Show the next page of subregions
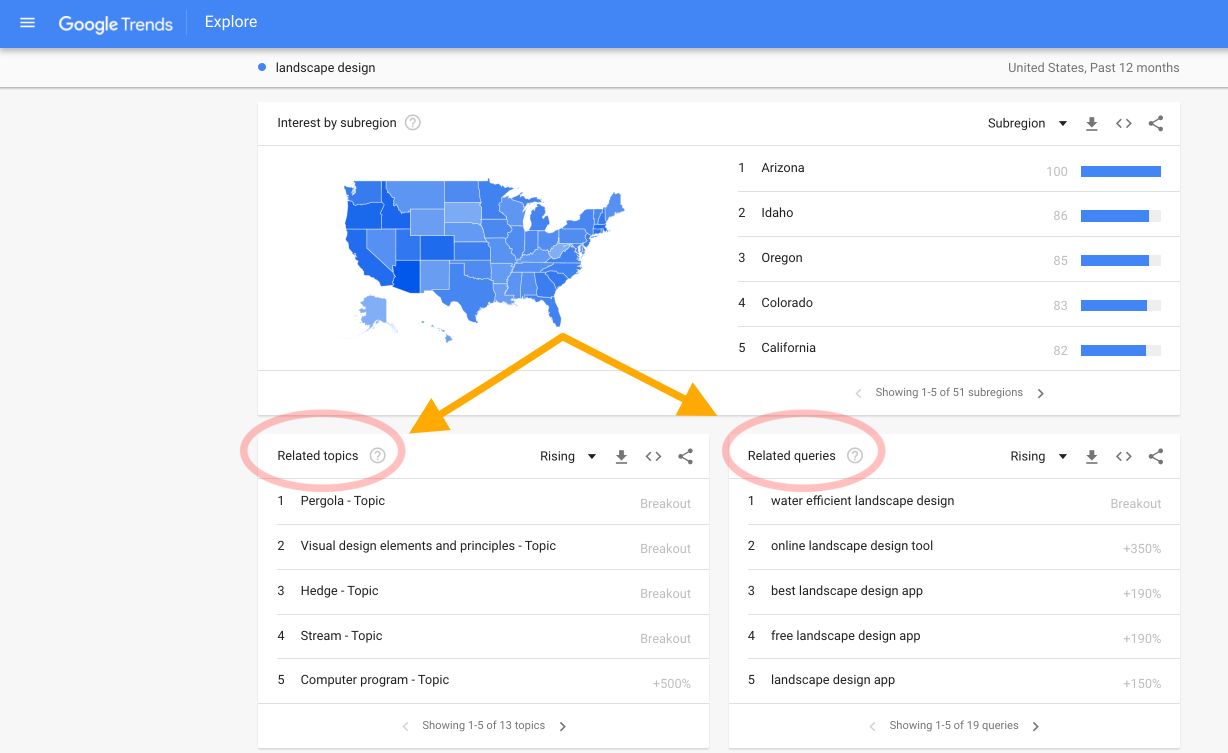Screen dimensions: 1228x753 [1040, 393]
